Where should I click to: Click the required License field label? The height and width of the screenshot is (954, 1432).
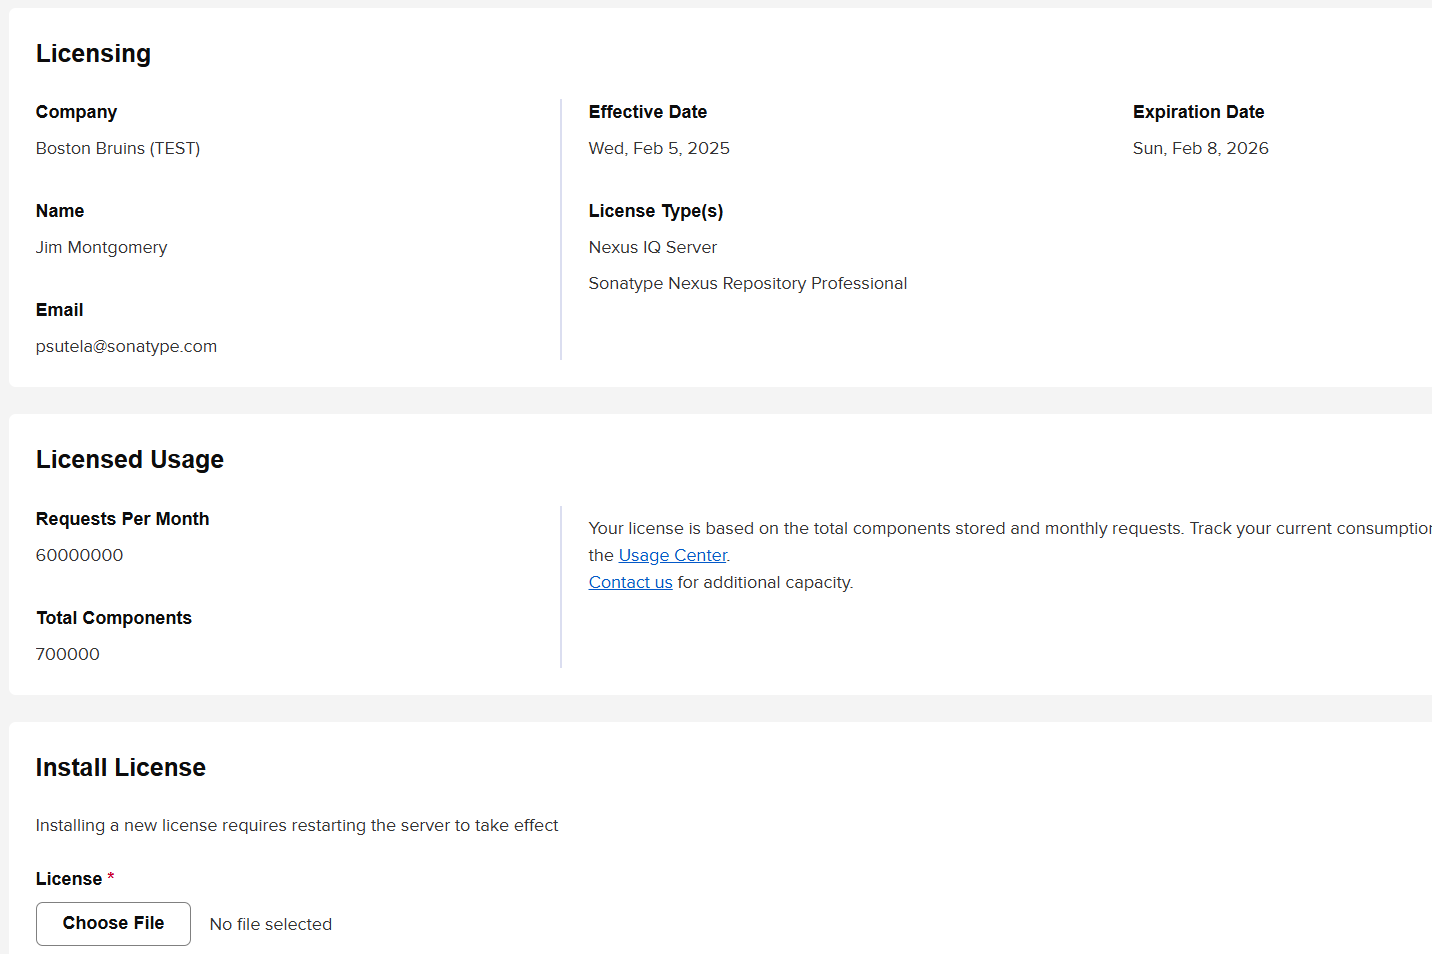point(74,879)
